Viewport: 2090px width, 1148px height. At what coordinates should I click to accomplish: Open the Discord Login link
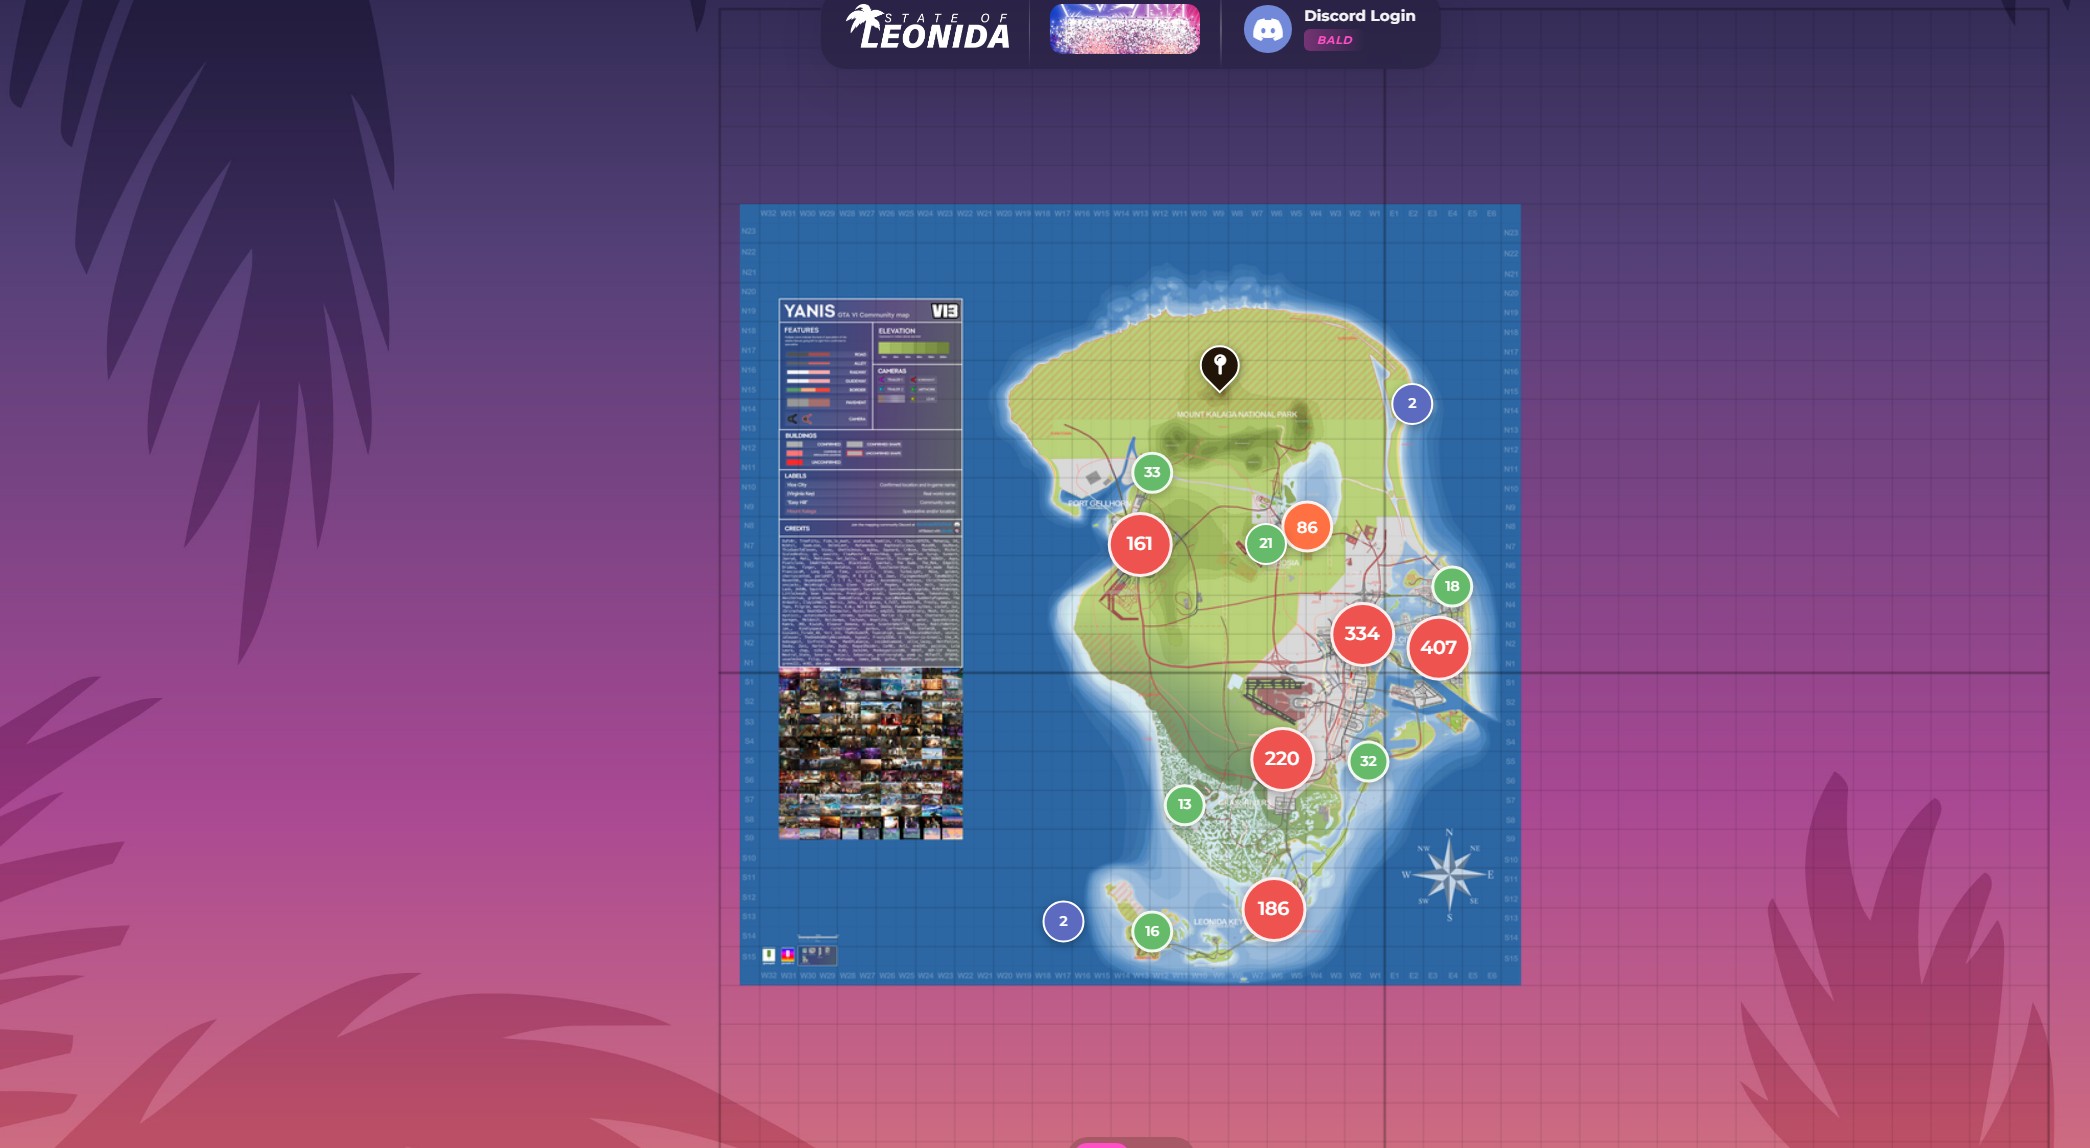tap(1359, 16)
